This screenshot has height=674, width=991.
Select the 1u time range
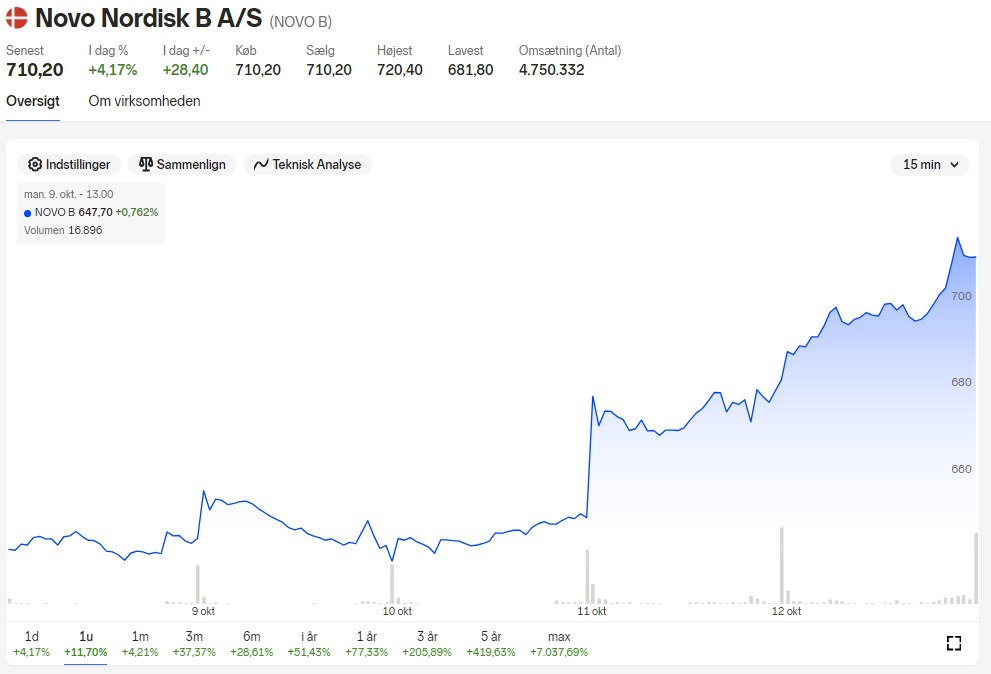86,644
